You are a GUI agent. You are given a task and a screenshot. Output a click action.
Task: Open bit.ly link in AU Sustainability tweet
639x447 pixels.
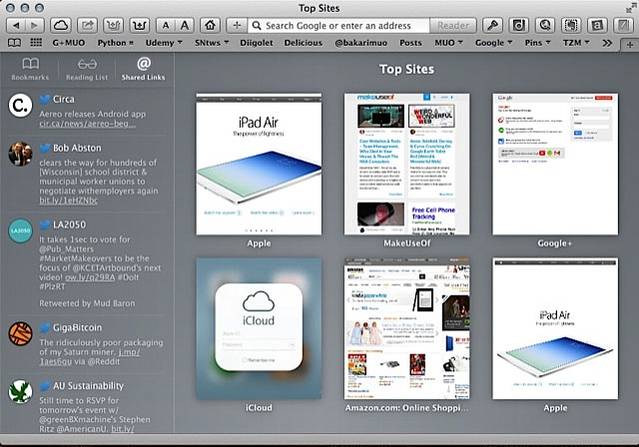point(122,429)
